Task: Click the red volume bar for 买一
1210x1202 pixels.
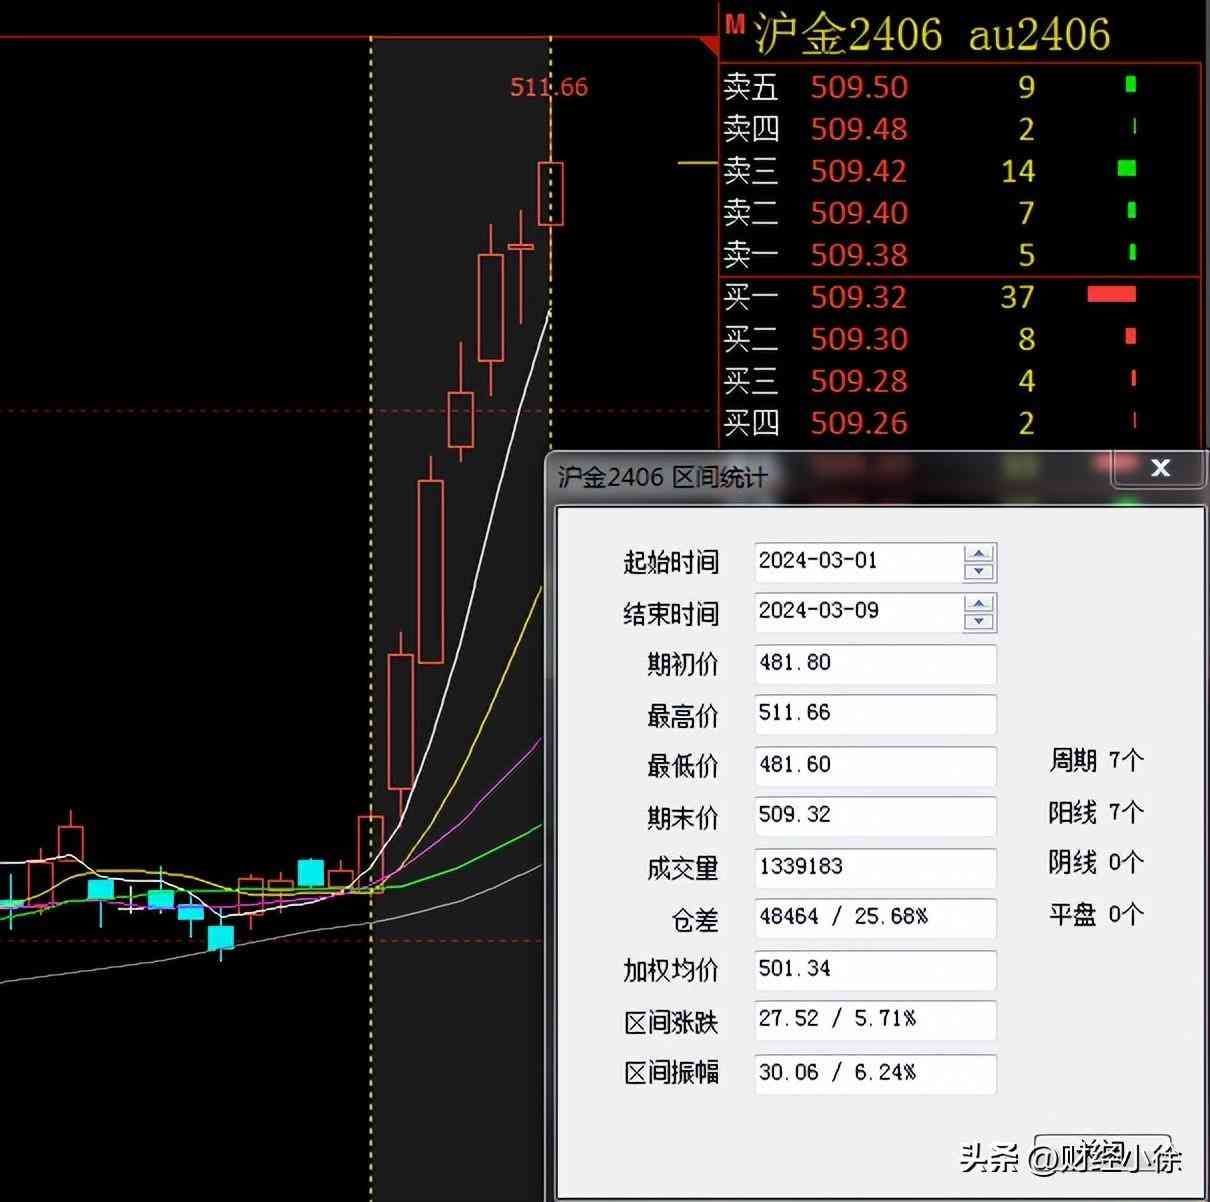Action: 1111,294
